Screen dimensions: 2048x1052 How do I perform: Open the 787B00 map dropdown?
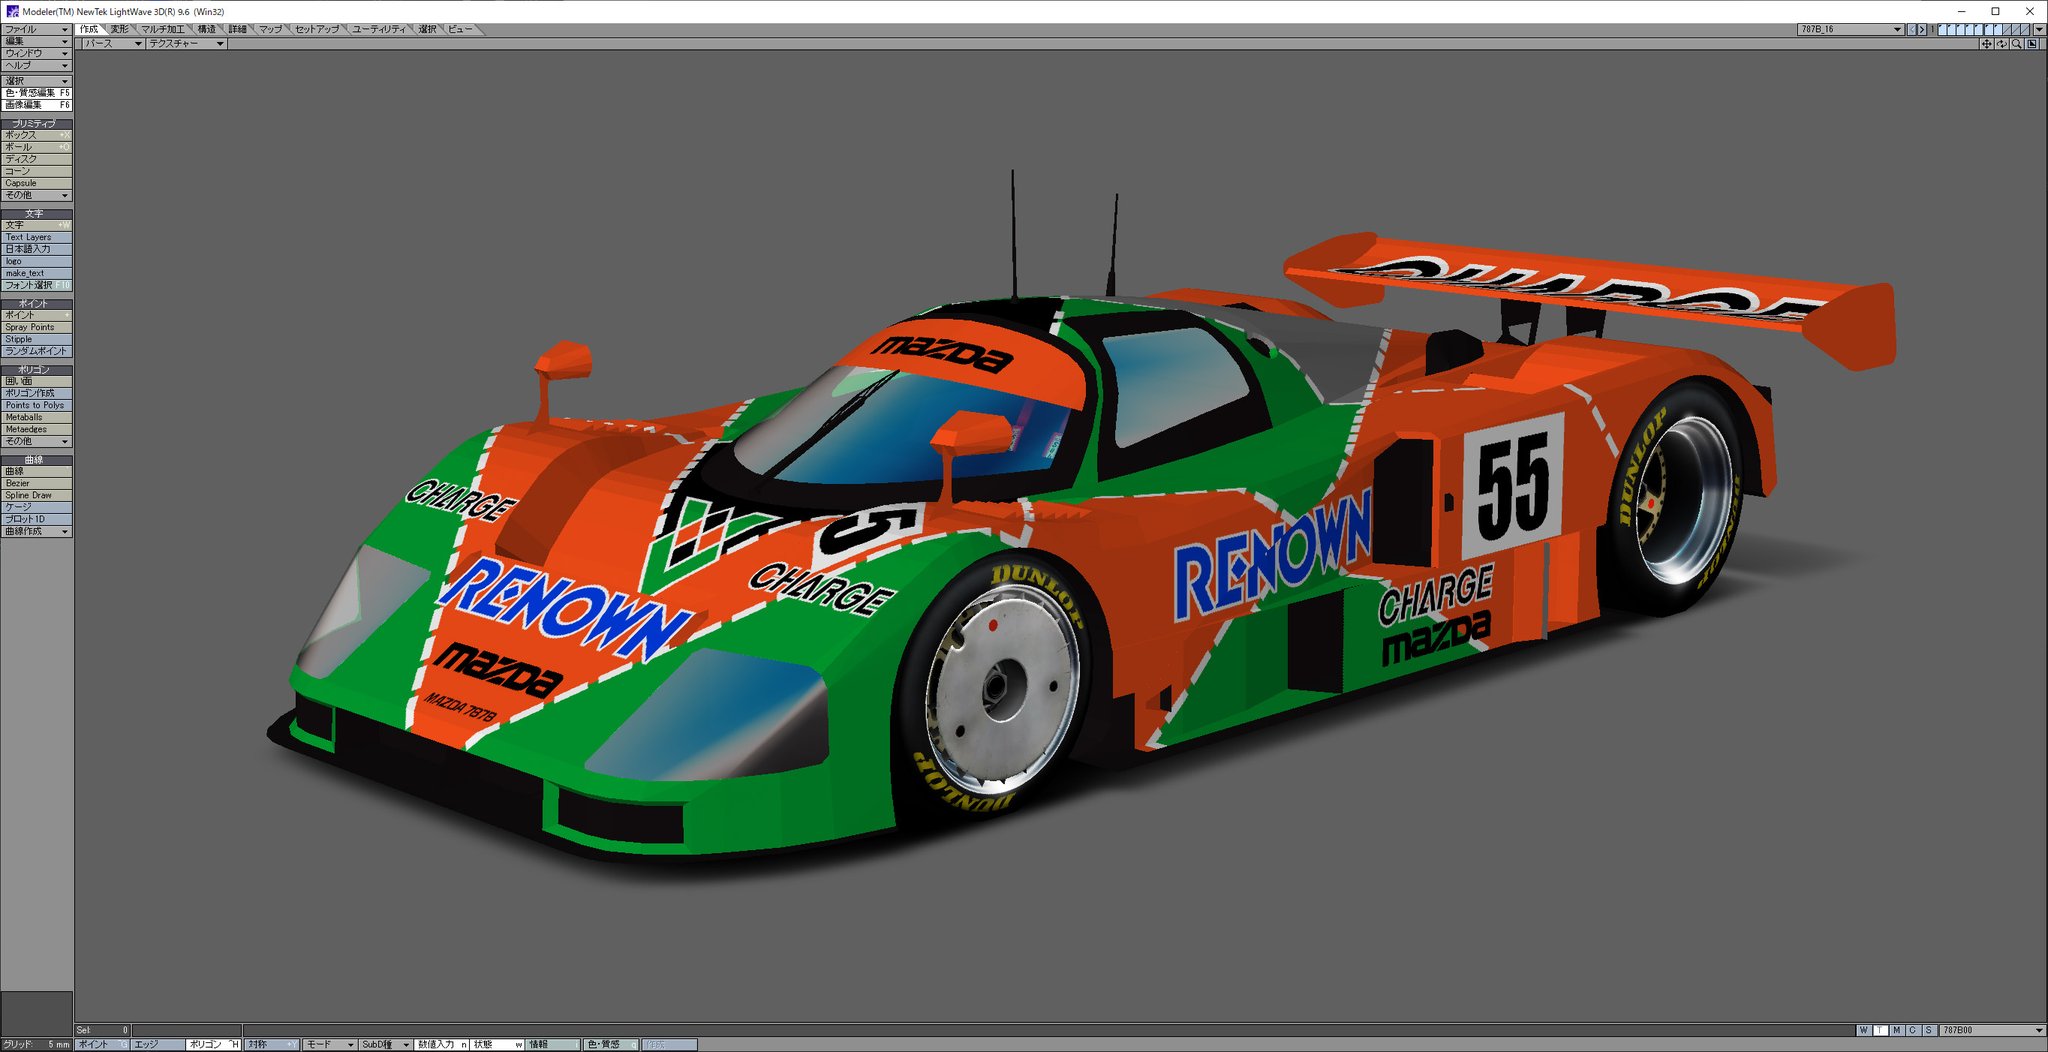tap(1993, 1030)
